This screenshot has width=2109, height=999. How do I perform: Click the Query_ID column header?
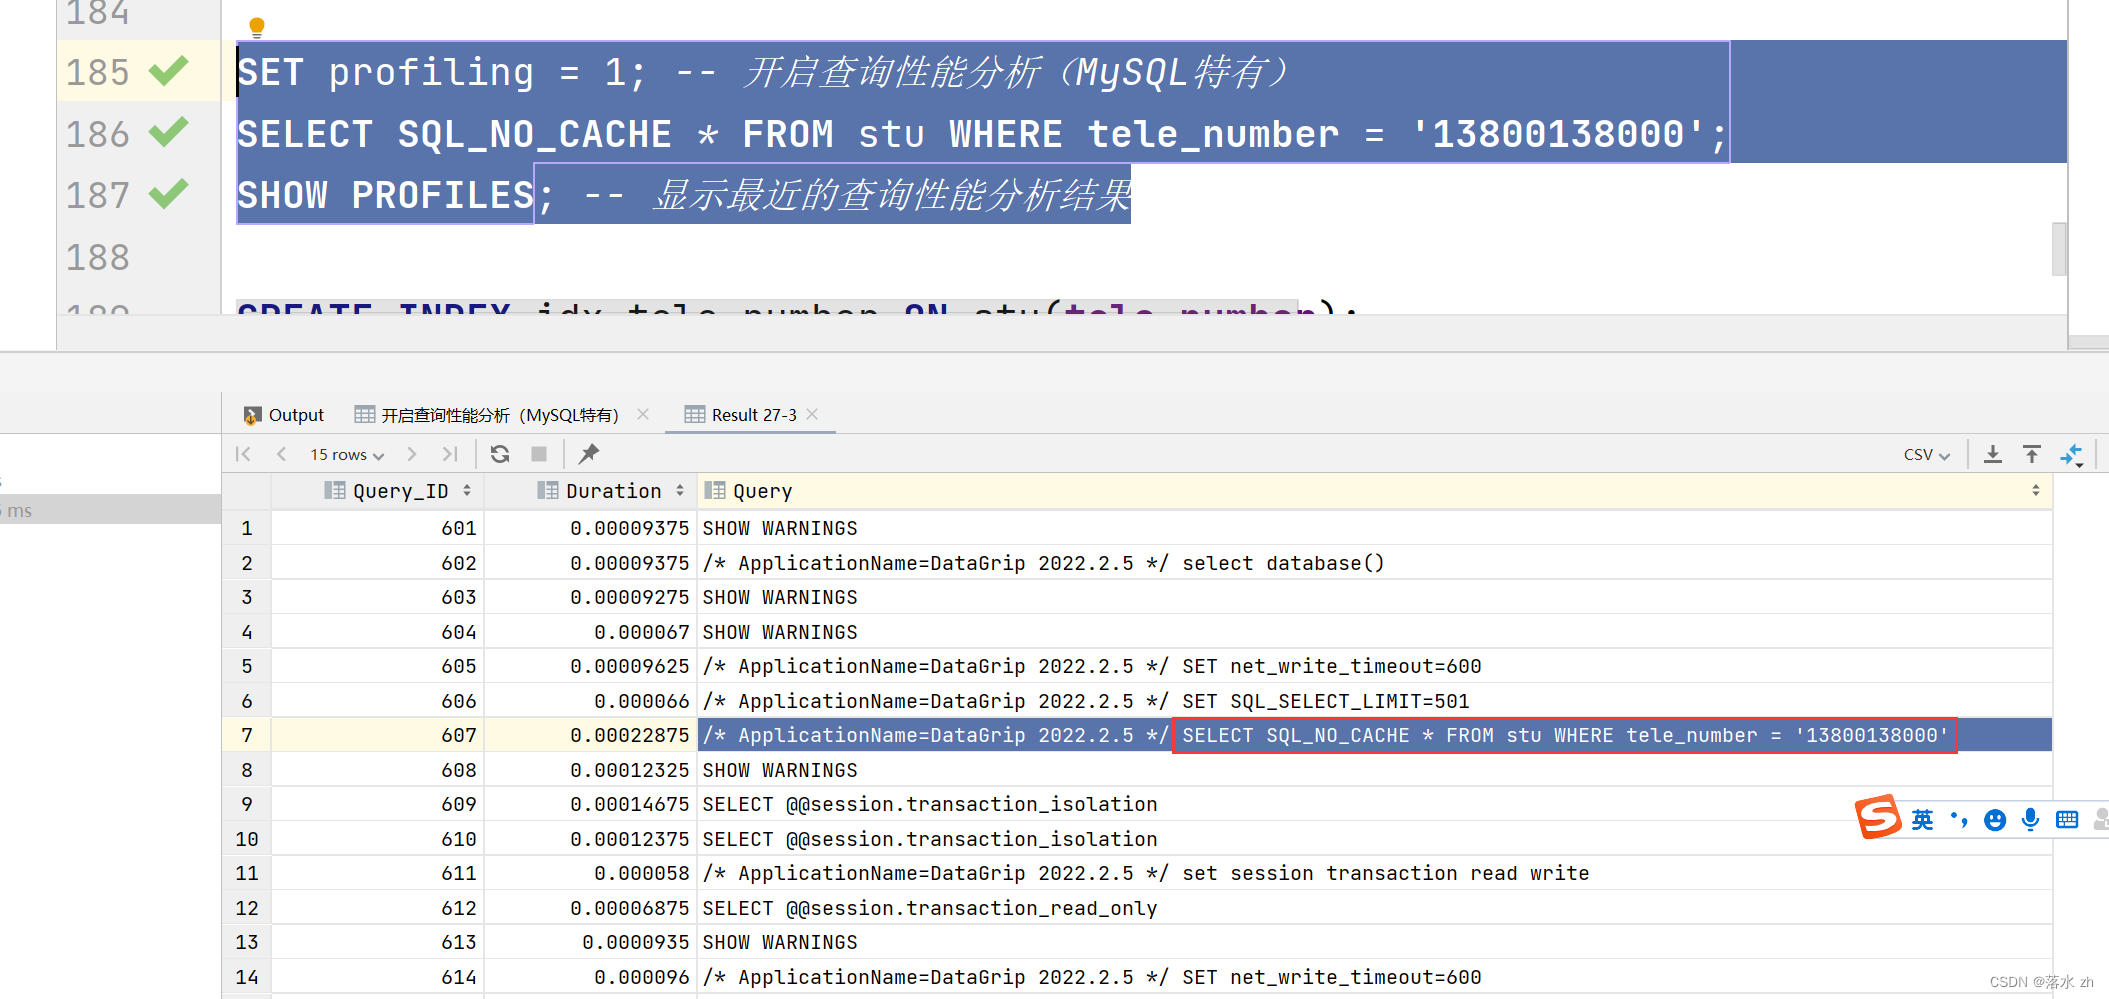point(378,491)
